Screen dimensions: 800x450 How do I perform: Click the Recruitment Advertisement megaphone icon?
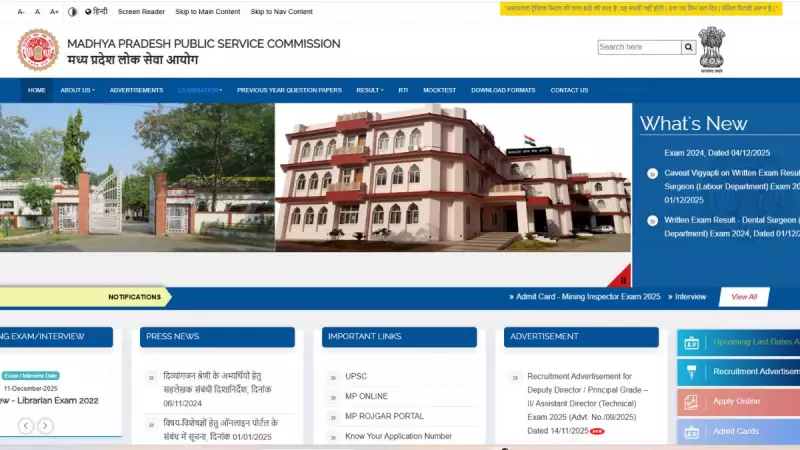click(x=691, y=372)
